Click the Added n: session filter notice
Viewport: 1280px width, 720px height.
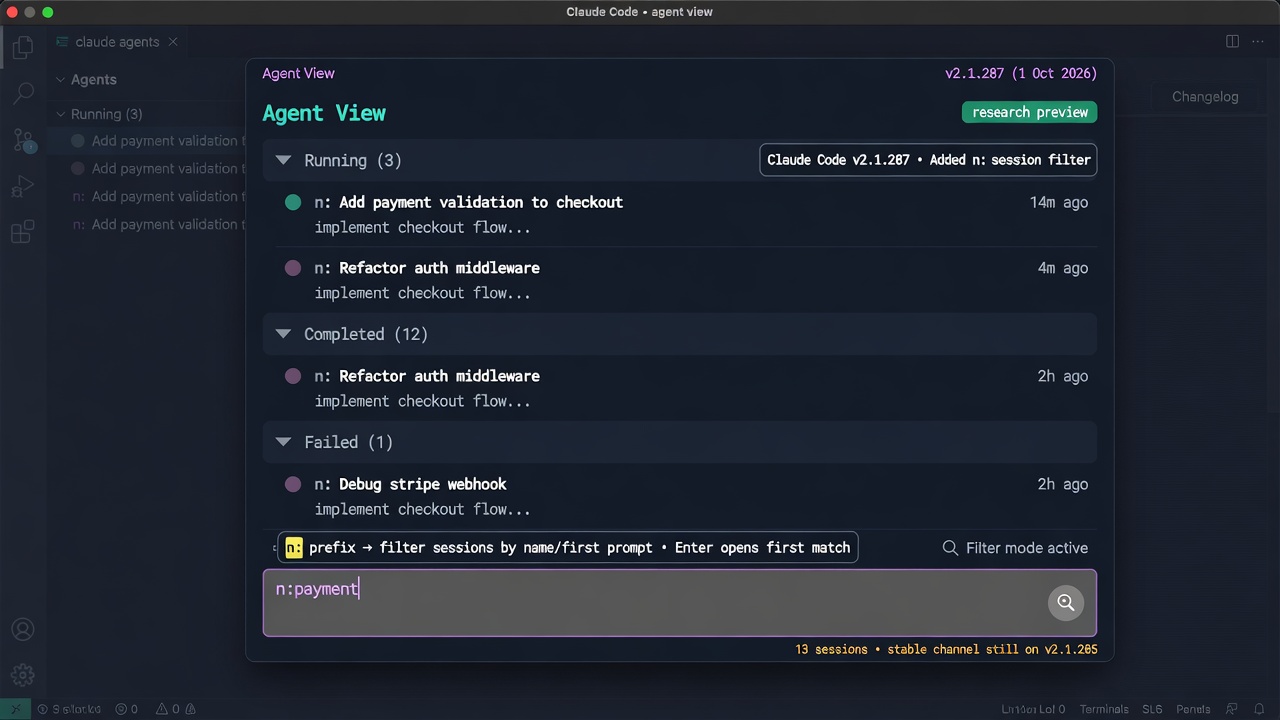pyautogui.click(x=928, y=160)
